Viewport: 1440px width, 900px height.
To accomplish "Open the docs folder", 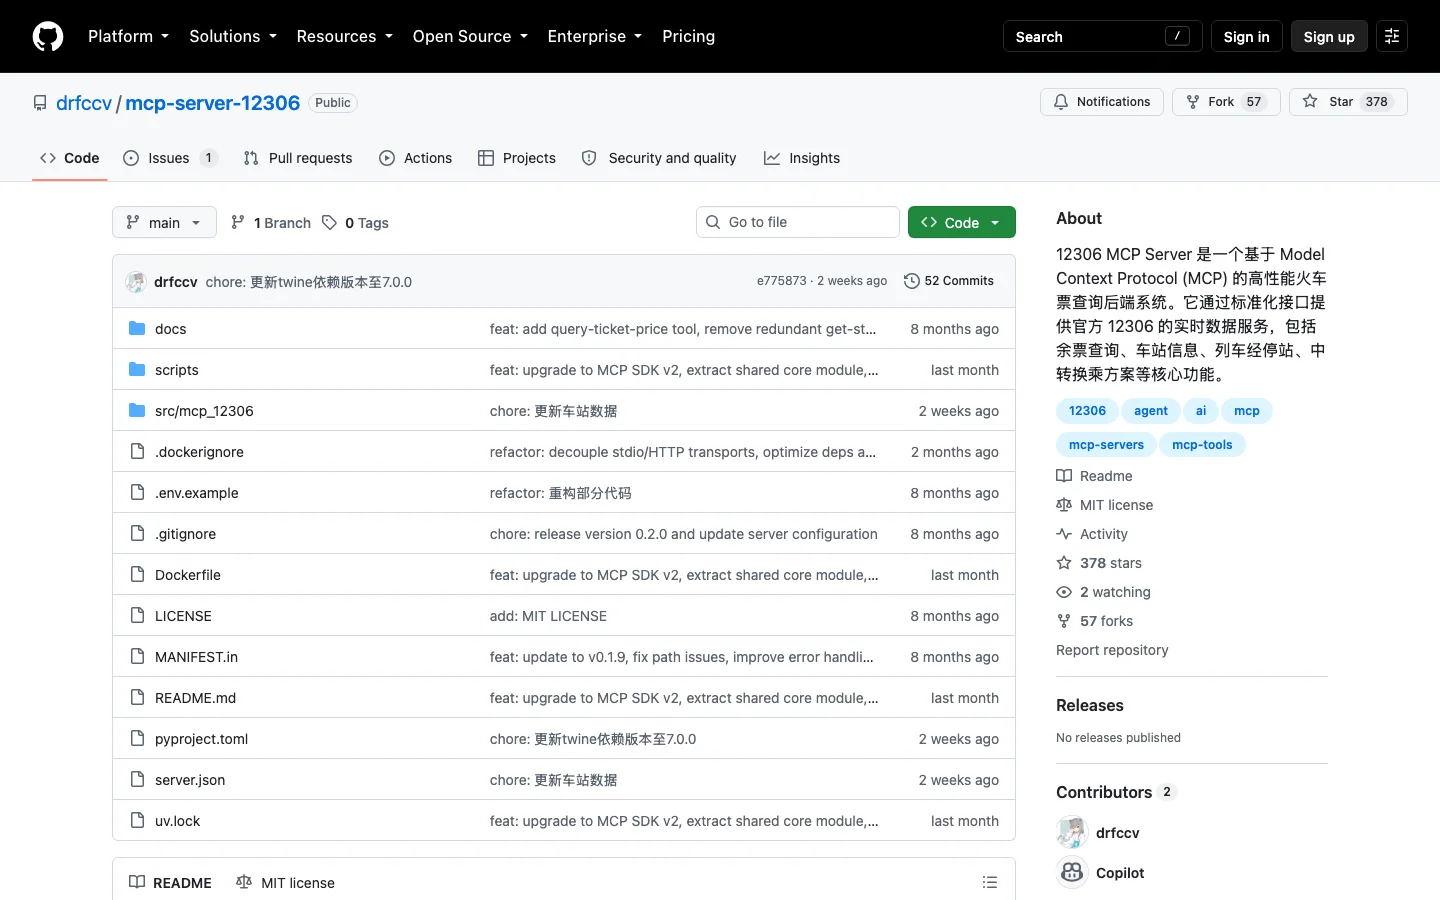I will pos(170,329).
